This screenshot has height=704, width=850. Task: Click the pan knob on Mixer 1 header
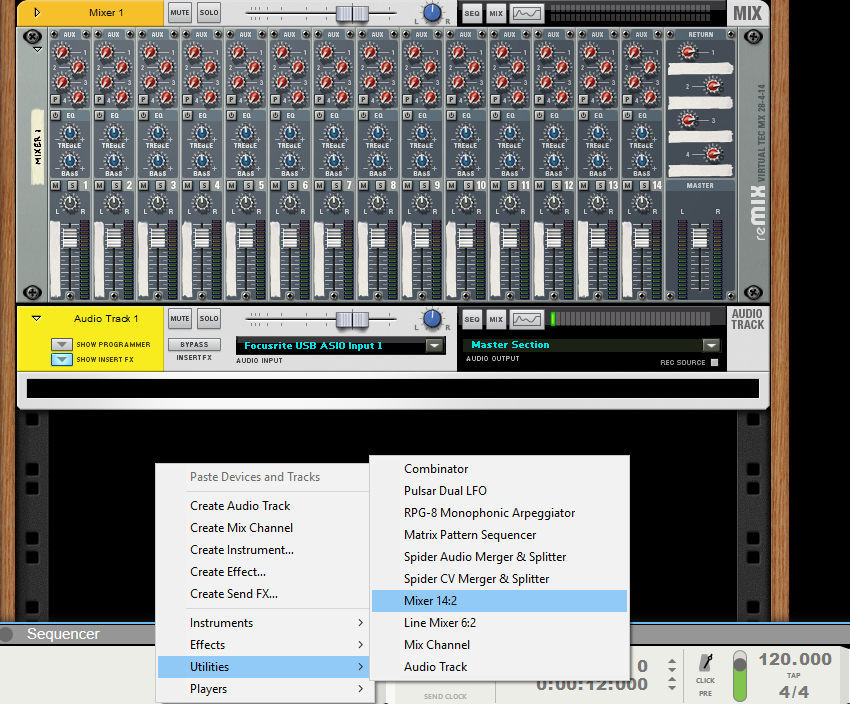click(x=432, y=12)
